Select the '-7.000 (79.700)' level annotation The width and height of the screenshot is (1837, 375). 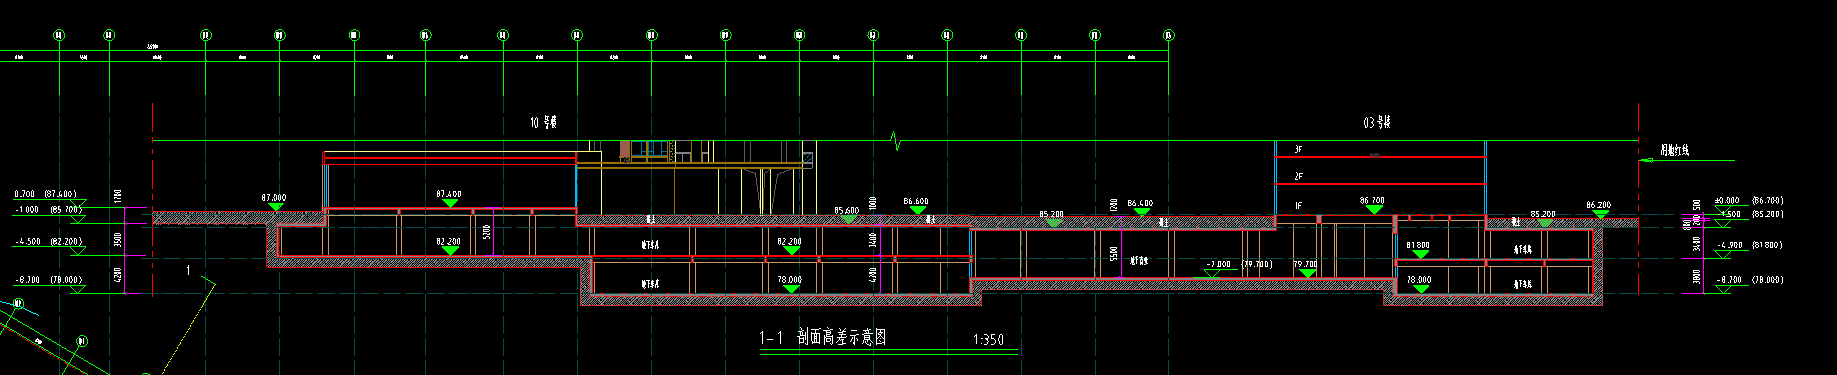pos(1239,265)
